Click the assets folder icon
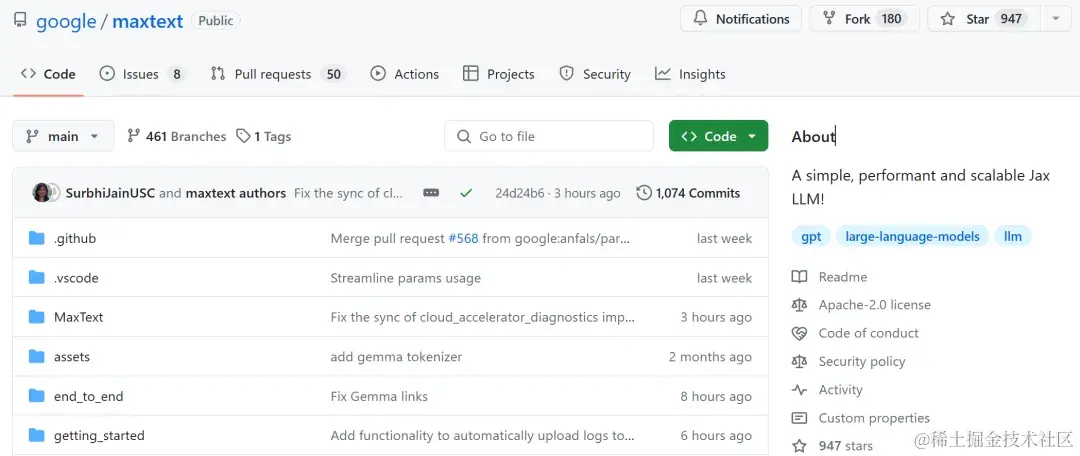 pos(37,356)
